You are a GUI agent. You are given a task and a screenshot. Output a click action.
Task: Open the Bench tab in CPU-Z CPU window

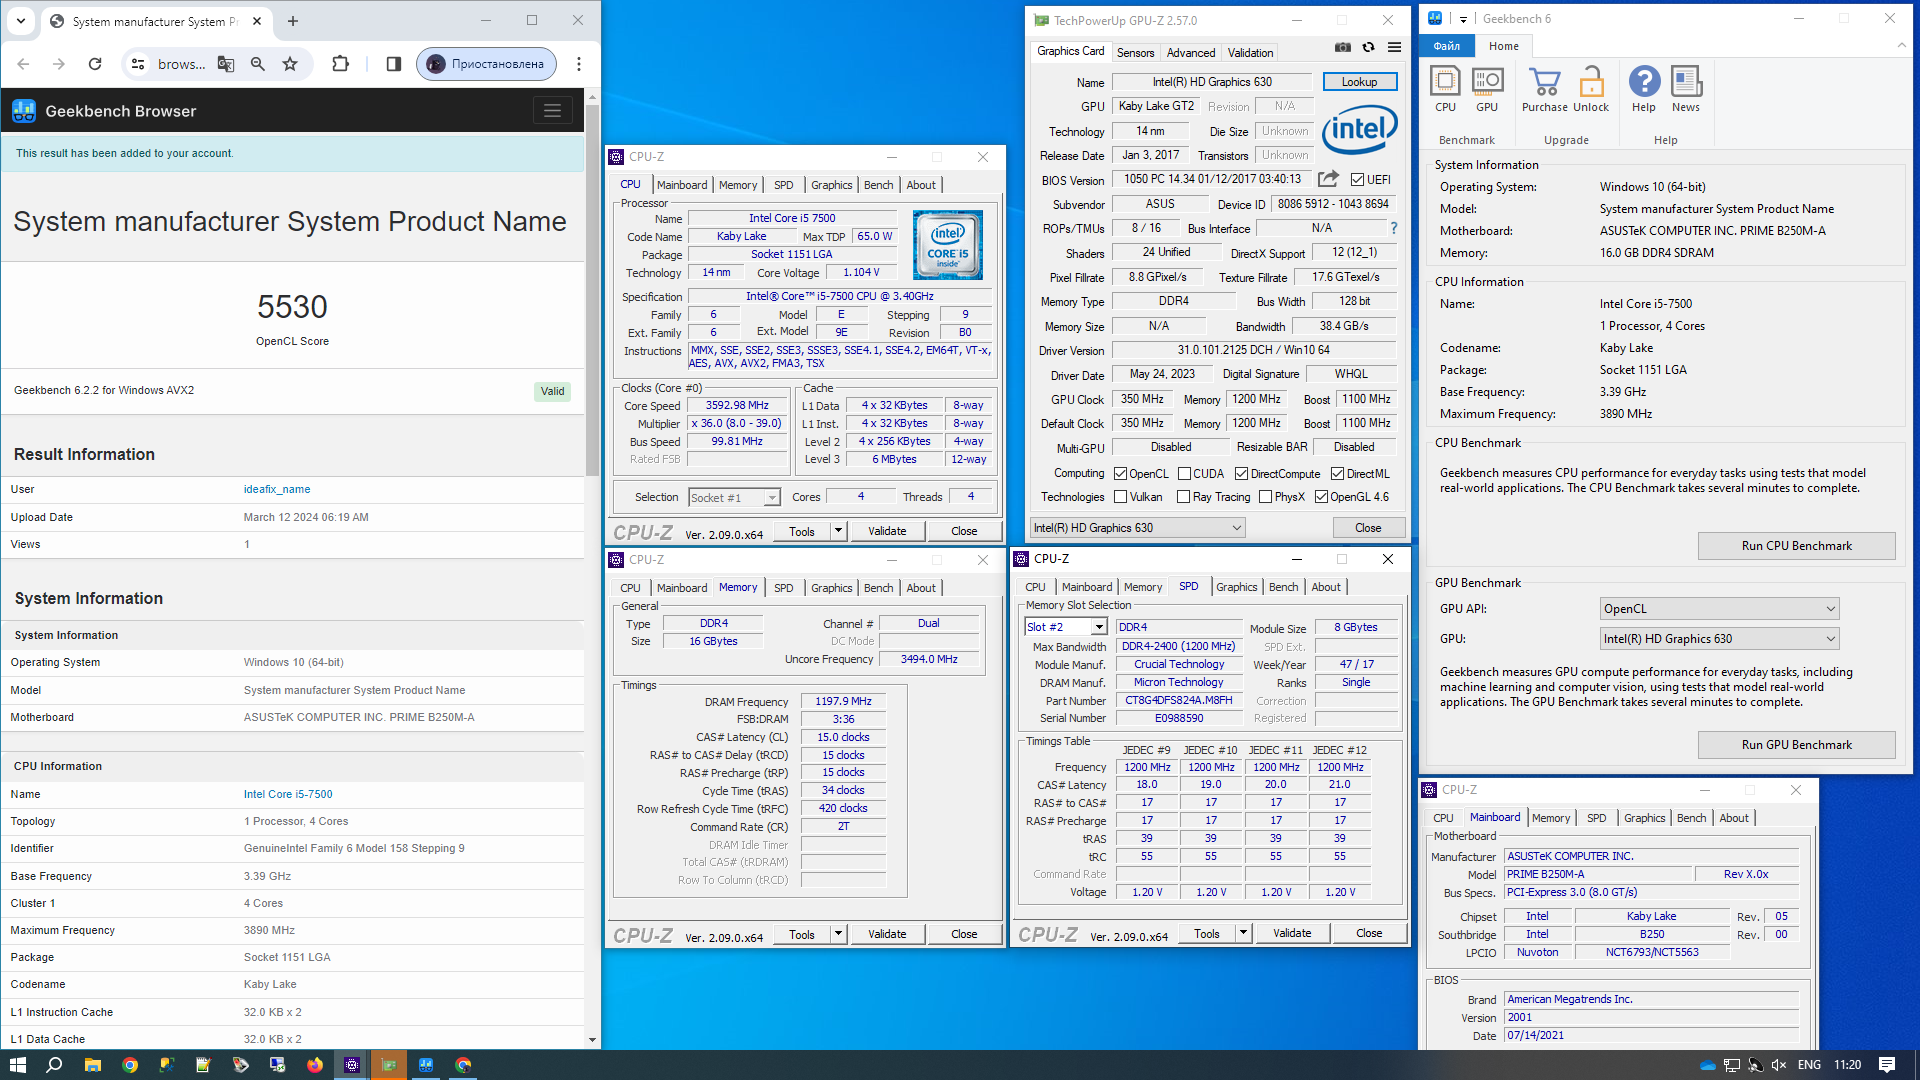tap(879, 185)
